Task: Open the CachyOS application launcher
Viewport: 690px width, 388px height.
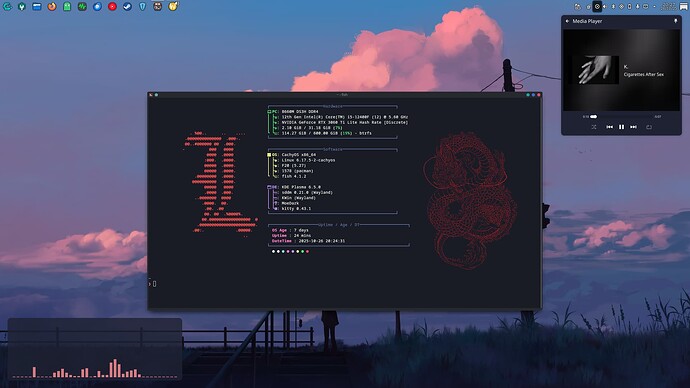Action: pyautogui.click(x=7, y=6)
